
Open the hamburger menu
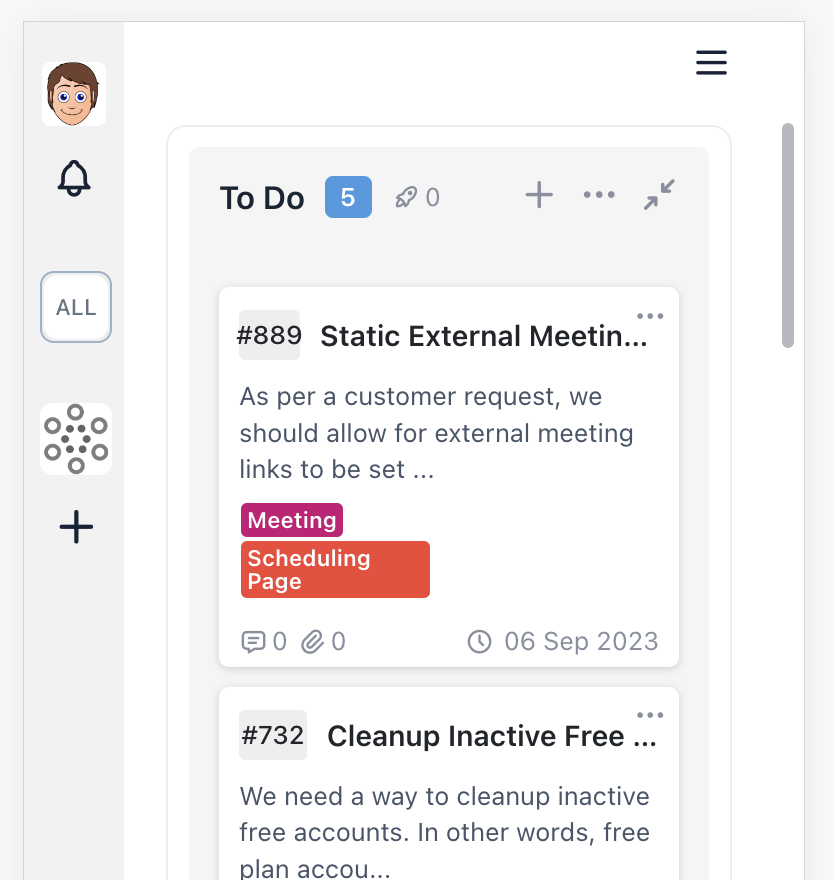tap(711, 63)
